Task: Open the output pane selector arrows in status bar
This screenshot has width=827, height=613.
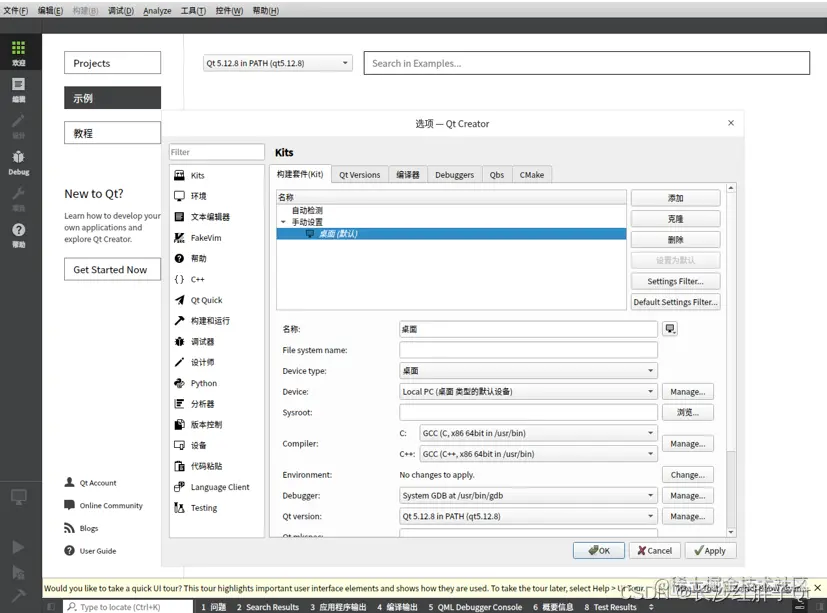Action: click(x=651, y=607)
